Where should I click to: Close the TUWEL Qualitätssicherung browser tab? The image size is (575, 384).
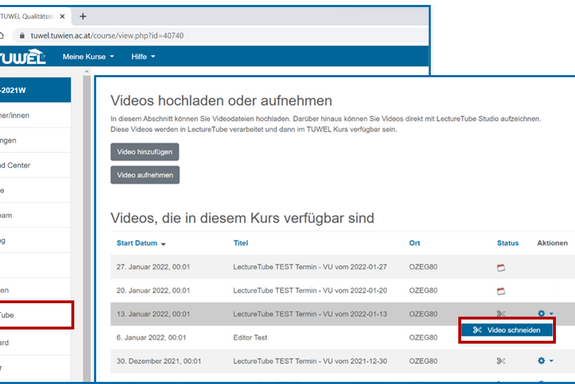click(x=62, y=17)
